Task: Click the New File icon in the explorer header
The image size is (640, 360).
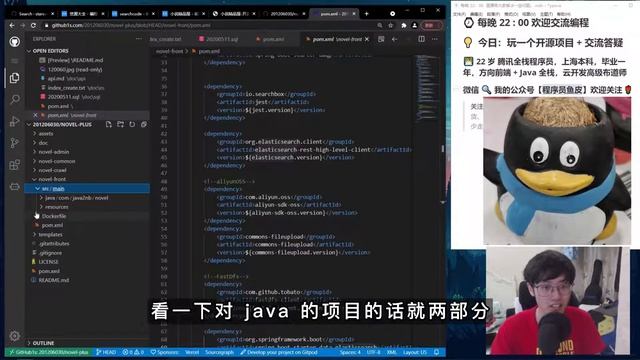Action: [109, 124]
